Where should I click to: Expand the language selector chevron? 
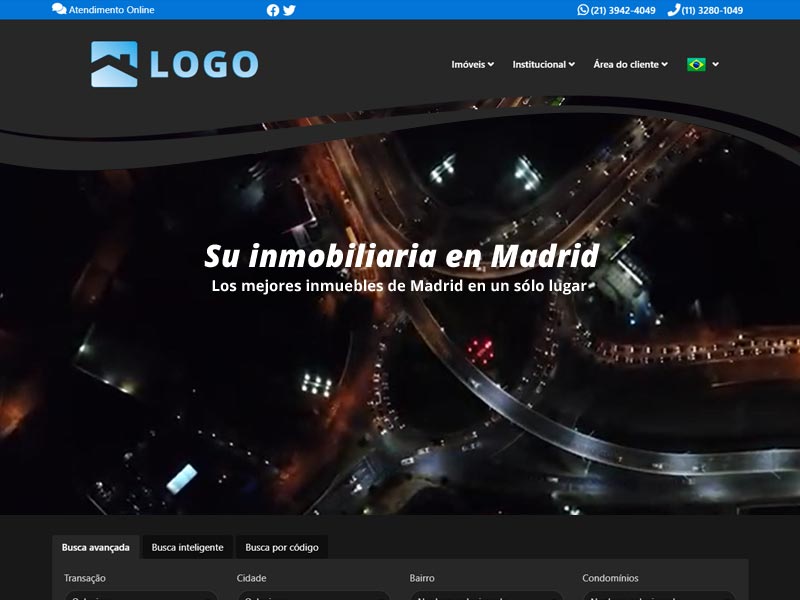[x=715, y=64]
